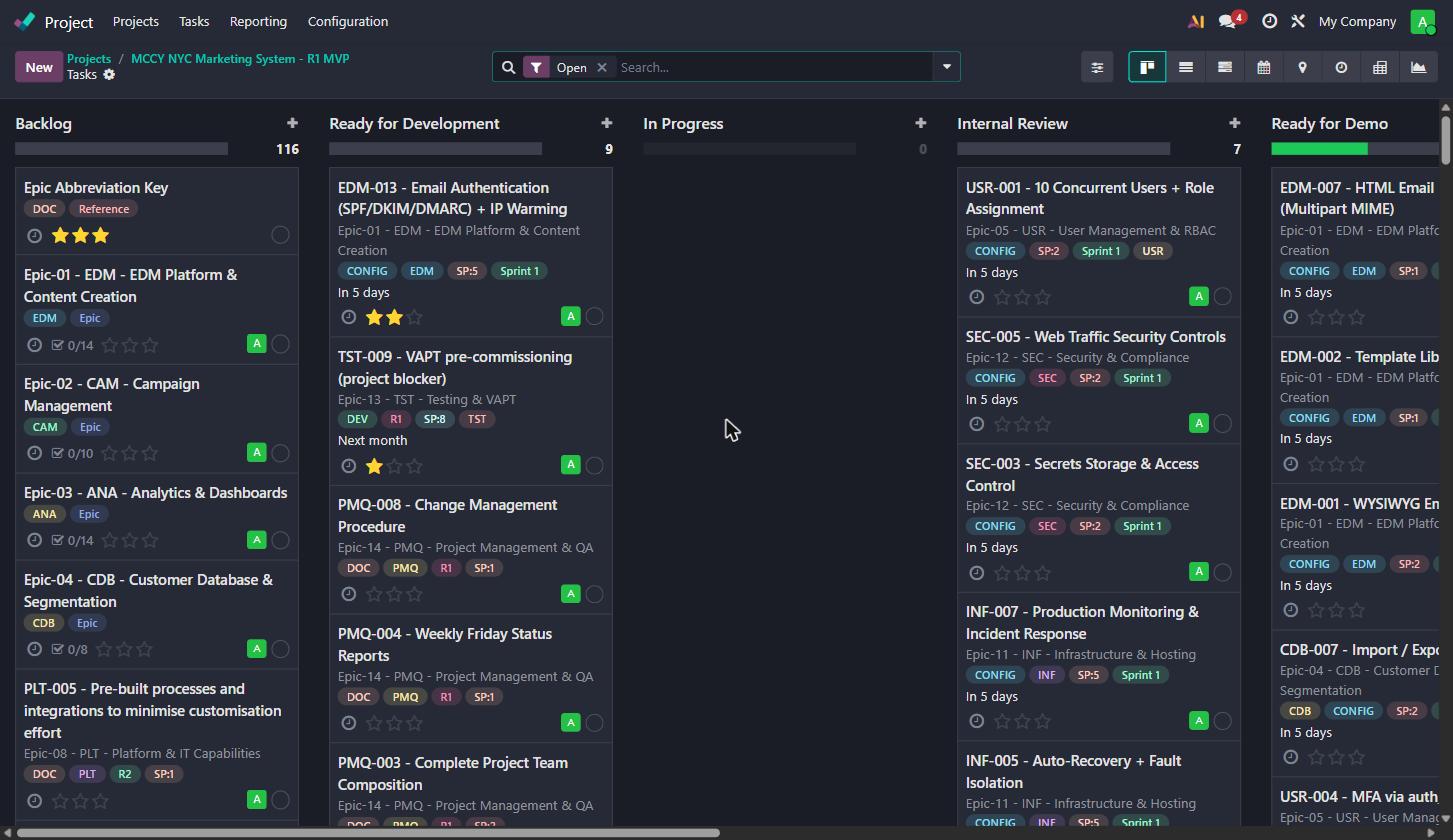Image resolution: width=1453 pixels, height=840 pixels.
Task: Click the assignee avatar on the SEC-005 card
Action: [x=1199, y=423]
